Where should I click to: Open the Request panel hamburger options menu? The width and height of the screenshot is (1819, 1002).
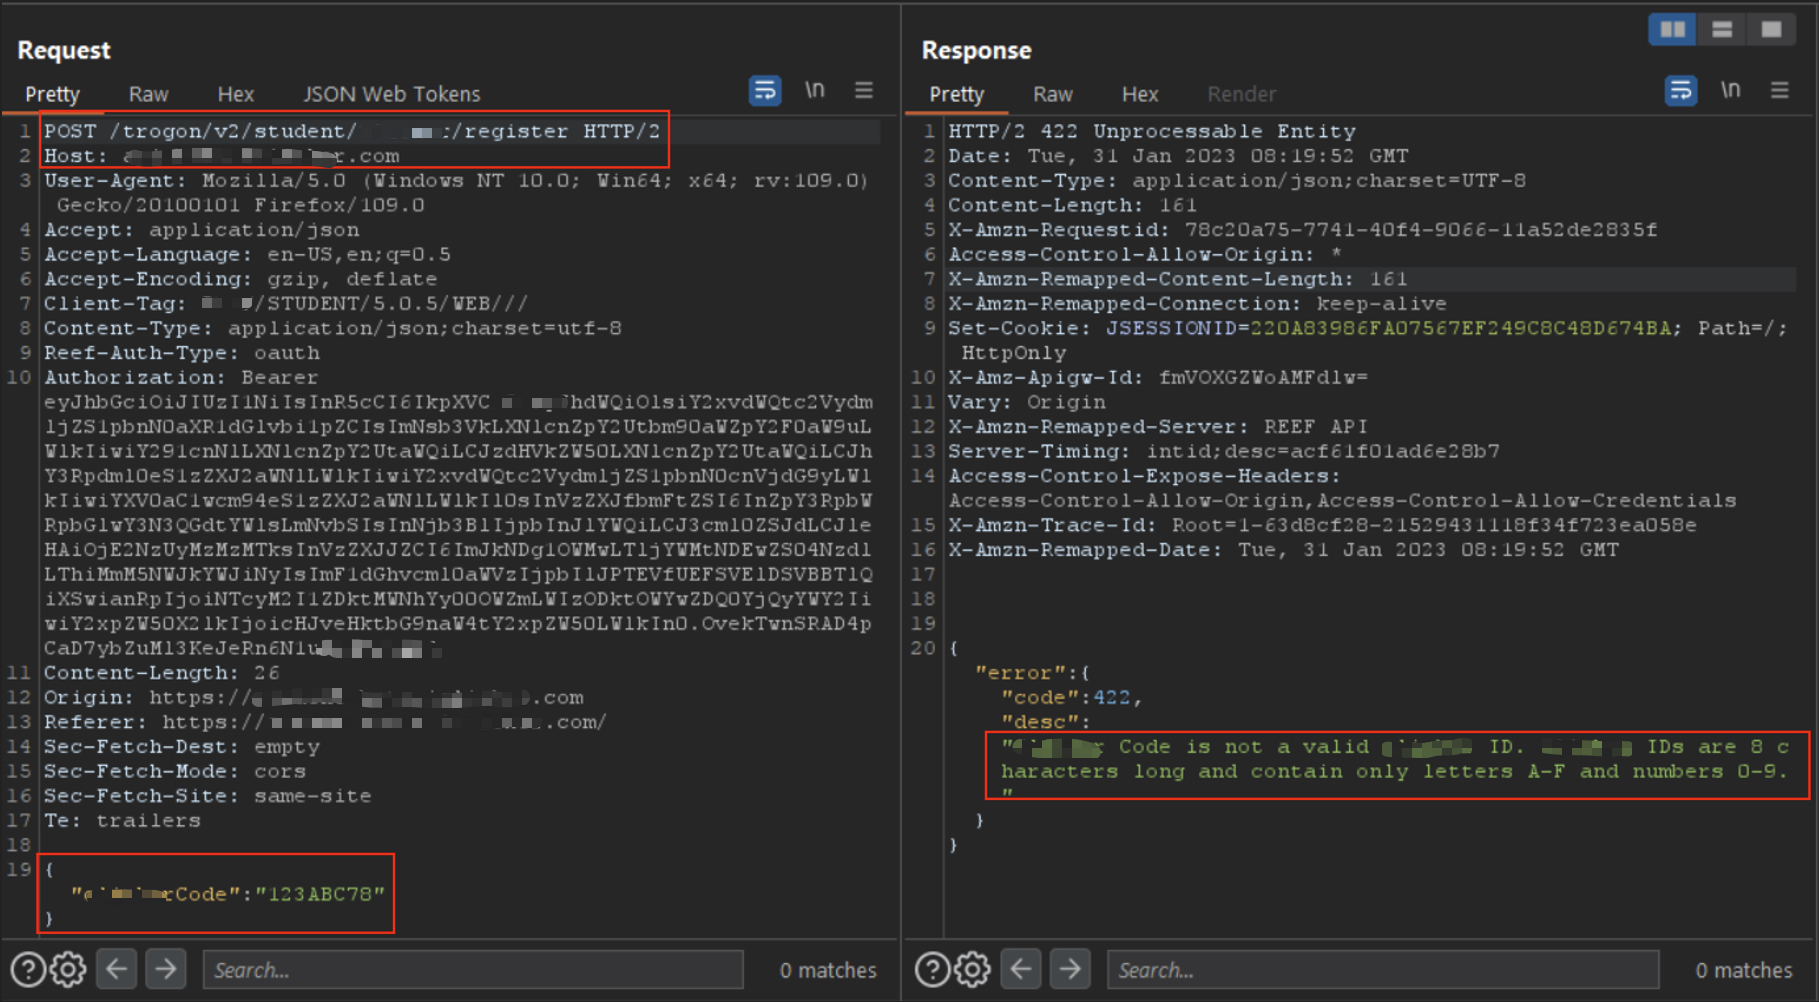864,91
